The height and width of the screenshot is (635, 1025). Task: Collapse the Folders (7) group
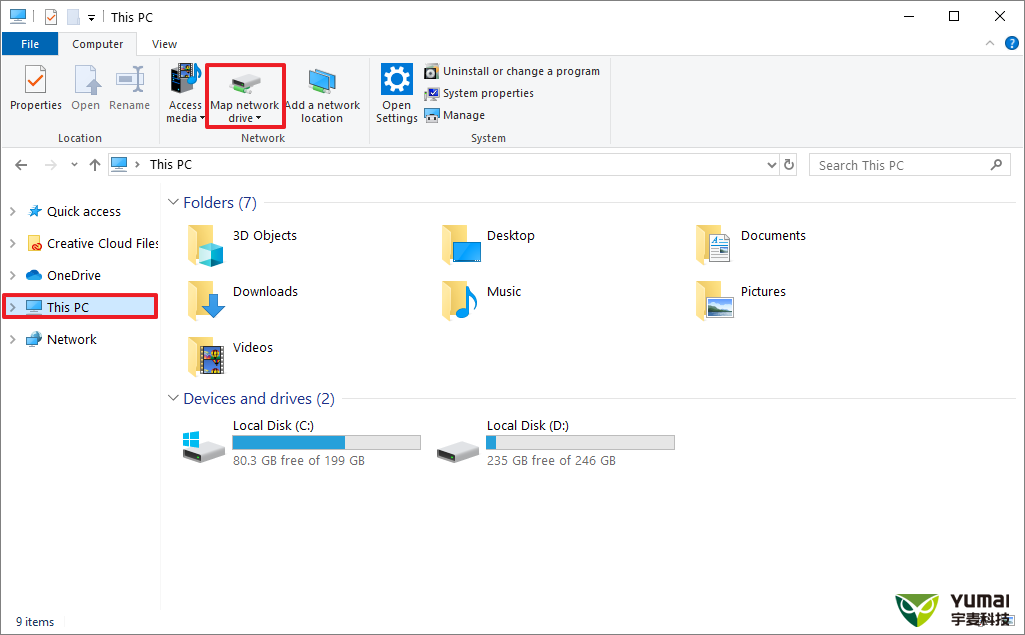tap(173, 203)
